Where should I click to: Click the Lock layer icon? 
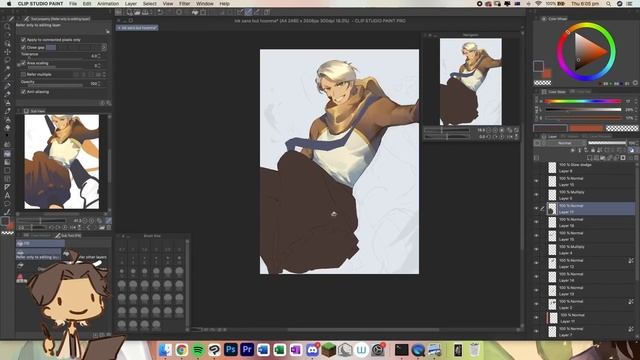pyautogui.click(x=593, y=150)
